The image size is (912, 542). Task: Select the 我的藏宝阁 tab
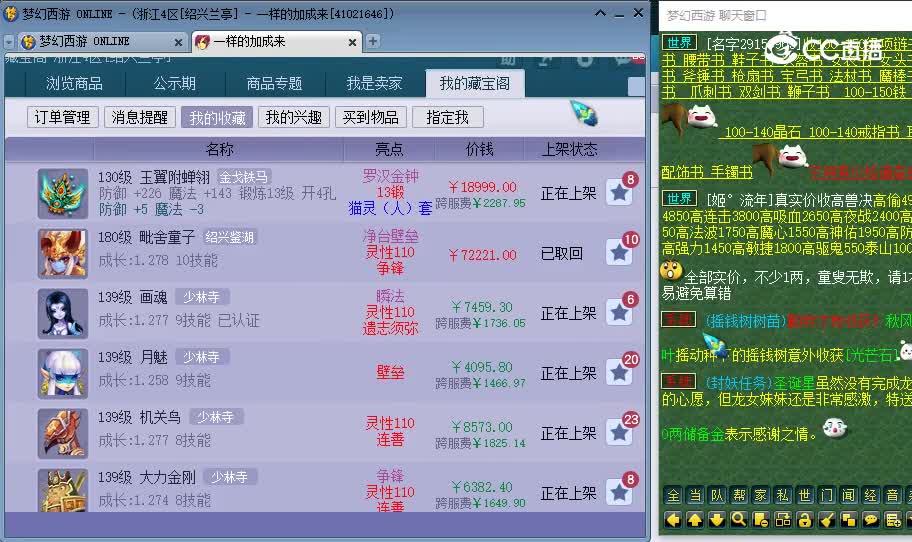point(475,84)
